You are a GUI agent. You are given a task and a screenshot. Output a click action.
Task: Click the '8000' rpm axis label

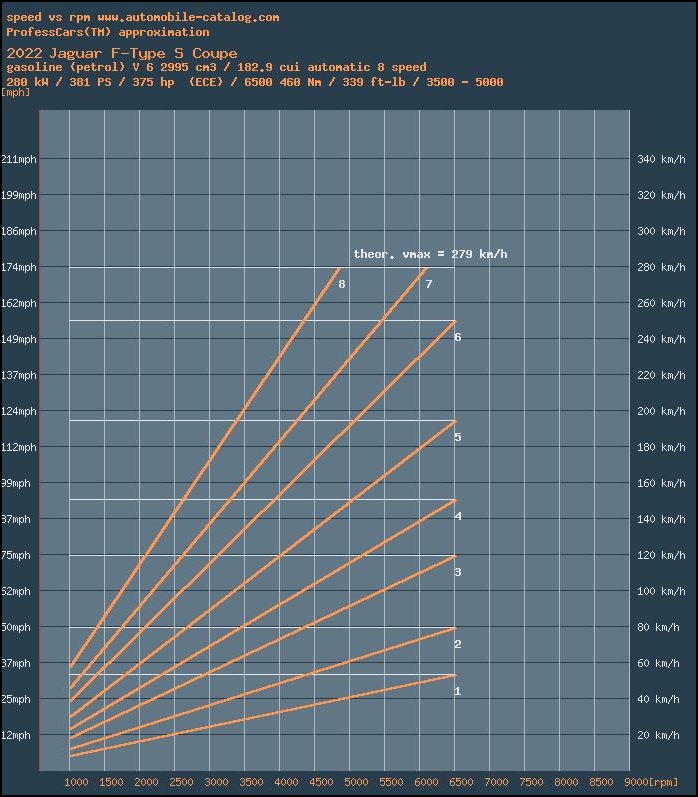click(567, 783)
